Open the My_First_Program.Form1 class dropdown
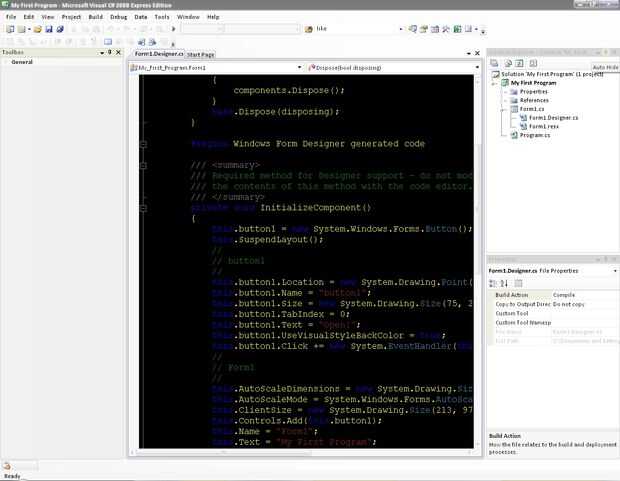Image resolution: width=620 pixels, height=481 pixels. pos(300,66)
